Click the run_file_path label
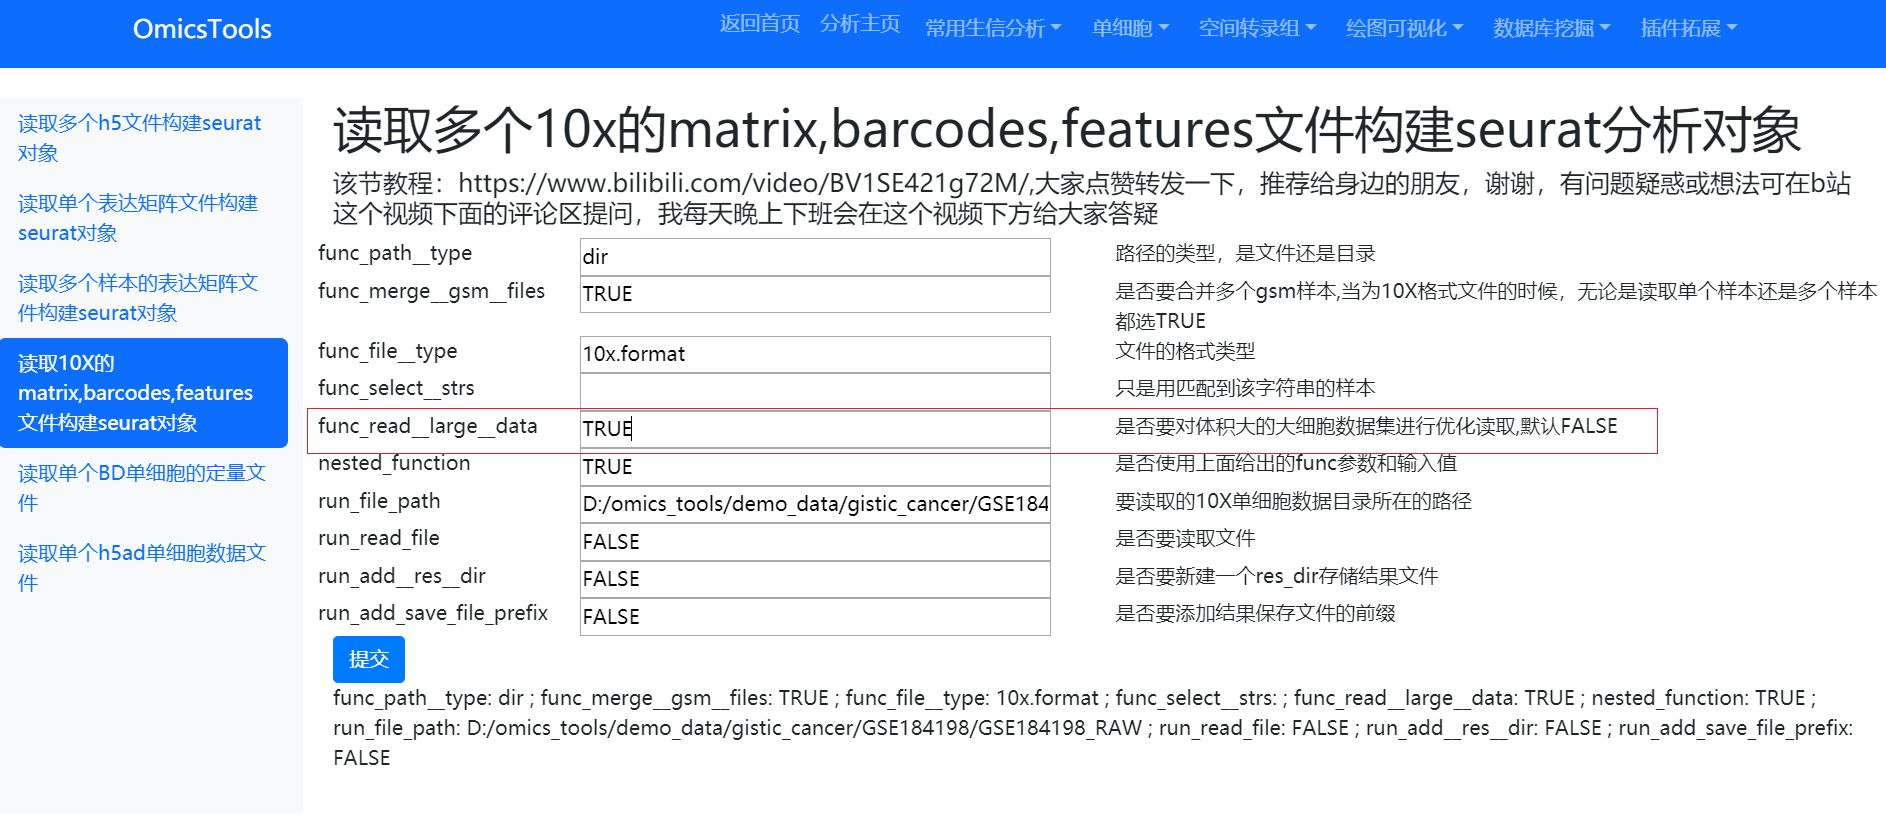Image resolution: width=1886 pixels, height=818 pixels. point(379,501)
